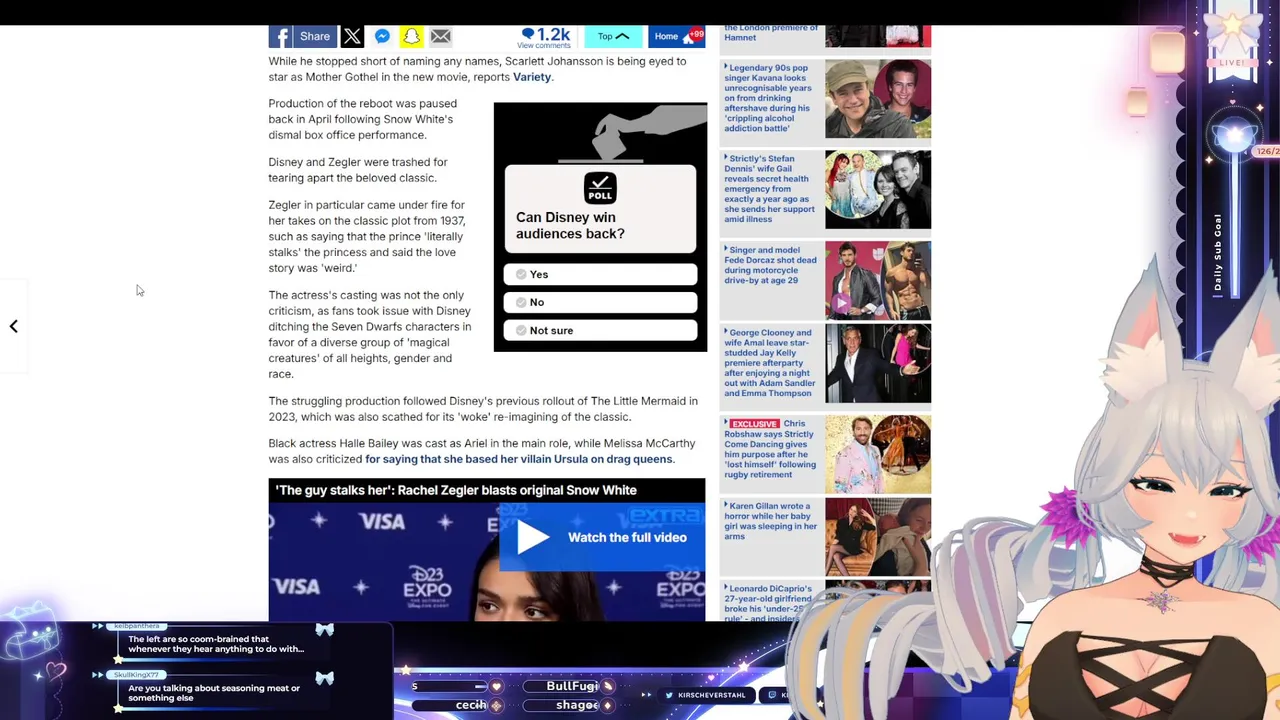Open link about Ursula based on drag queens
The image size is (1280, 720).
point(519,459)
